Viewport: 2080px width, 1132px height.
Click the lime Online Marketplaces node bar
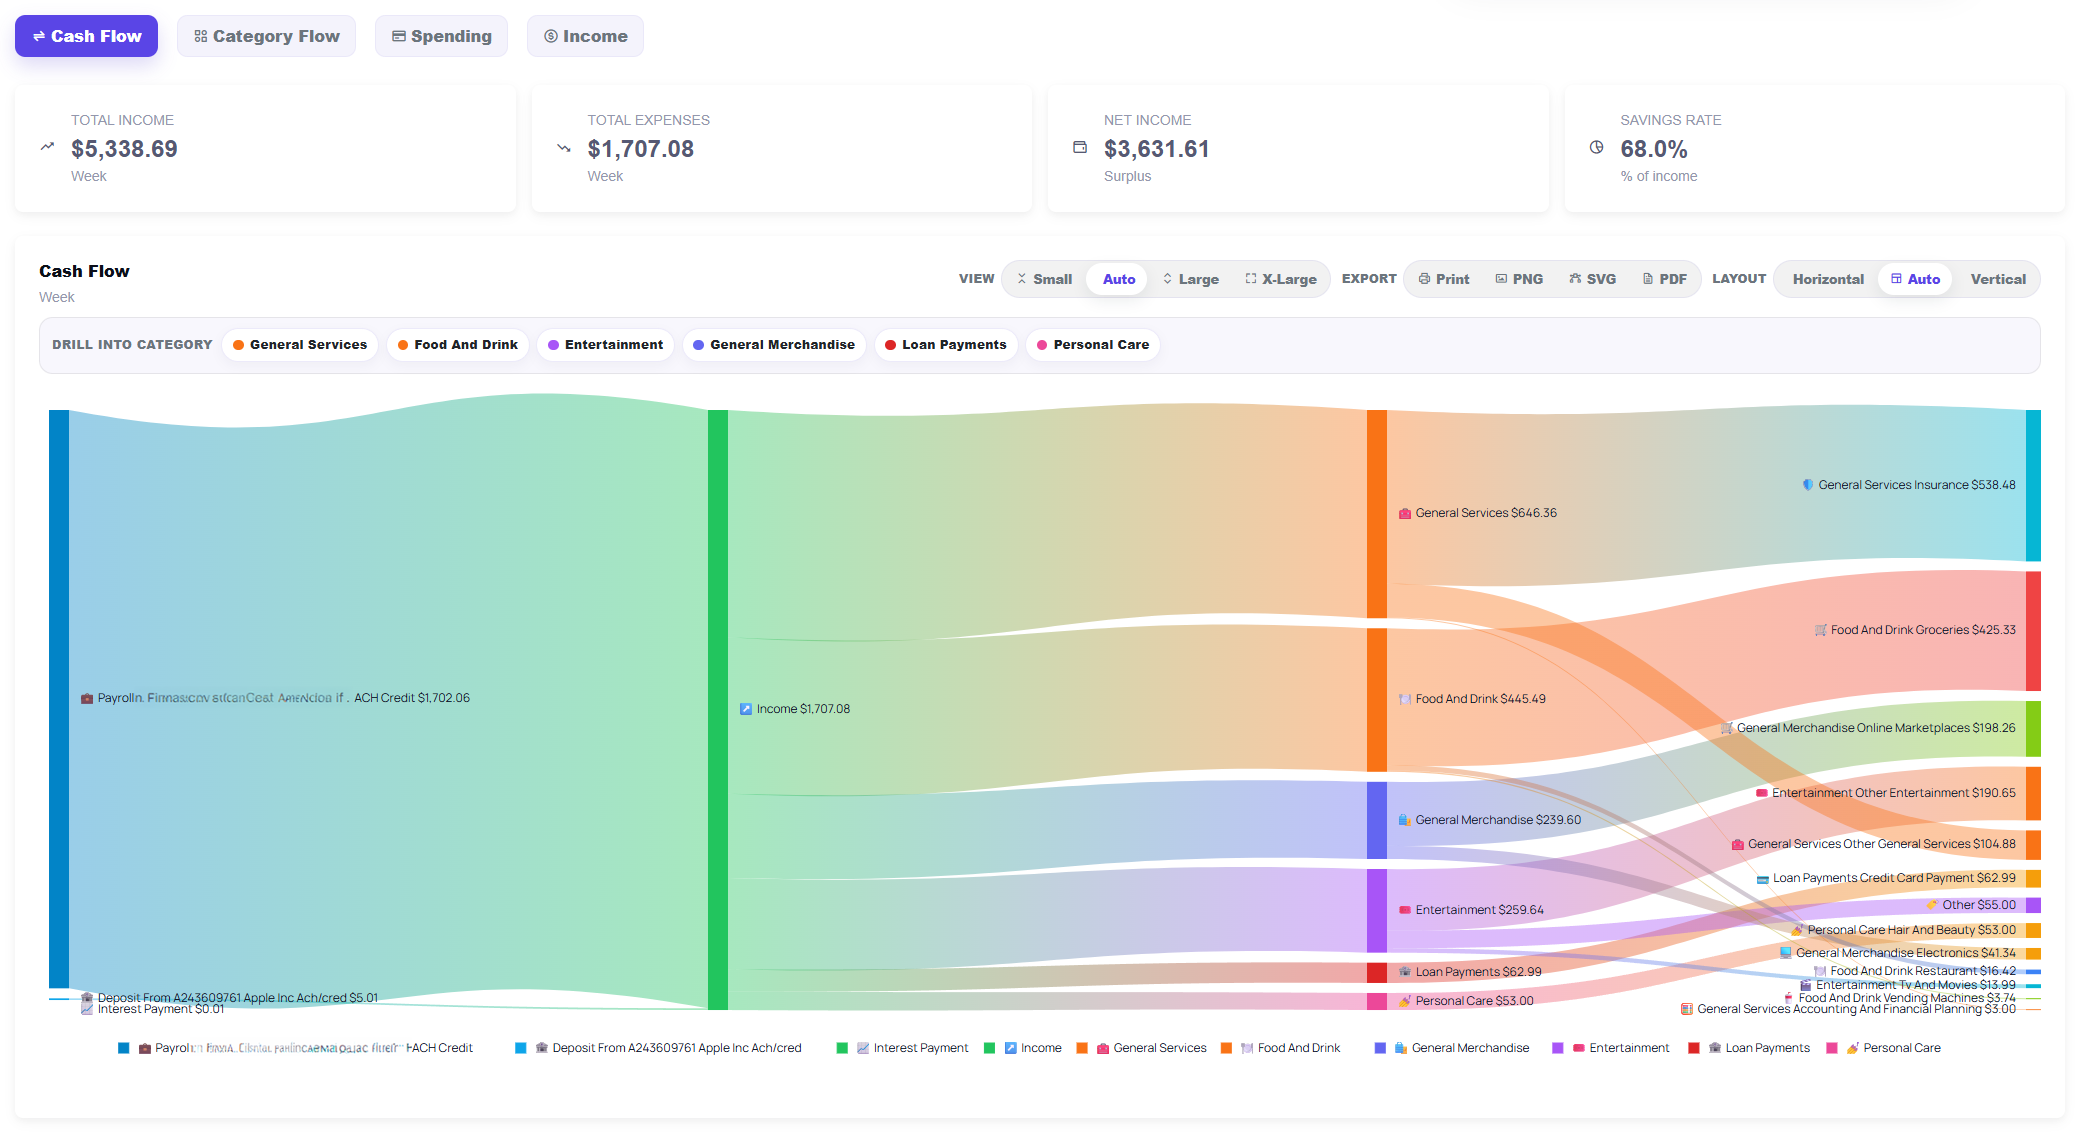click(2033, 728)
